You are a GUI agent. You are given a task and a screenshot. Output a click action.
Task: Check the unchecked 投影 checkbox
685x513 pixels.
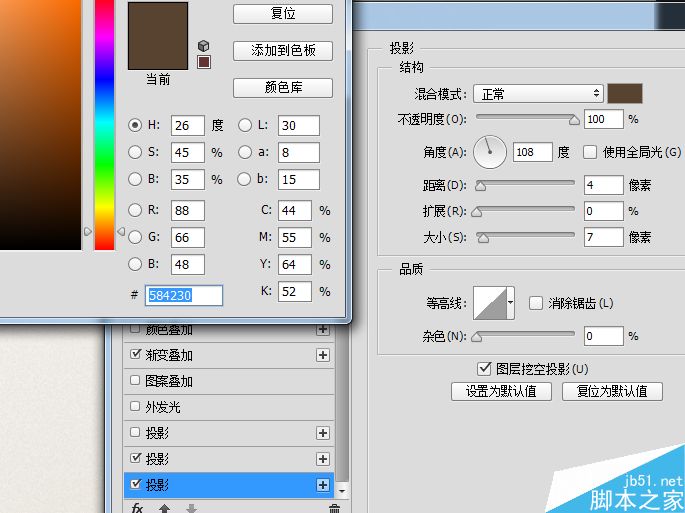(x=135, y=432)
